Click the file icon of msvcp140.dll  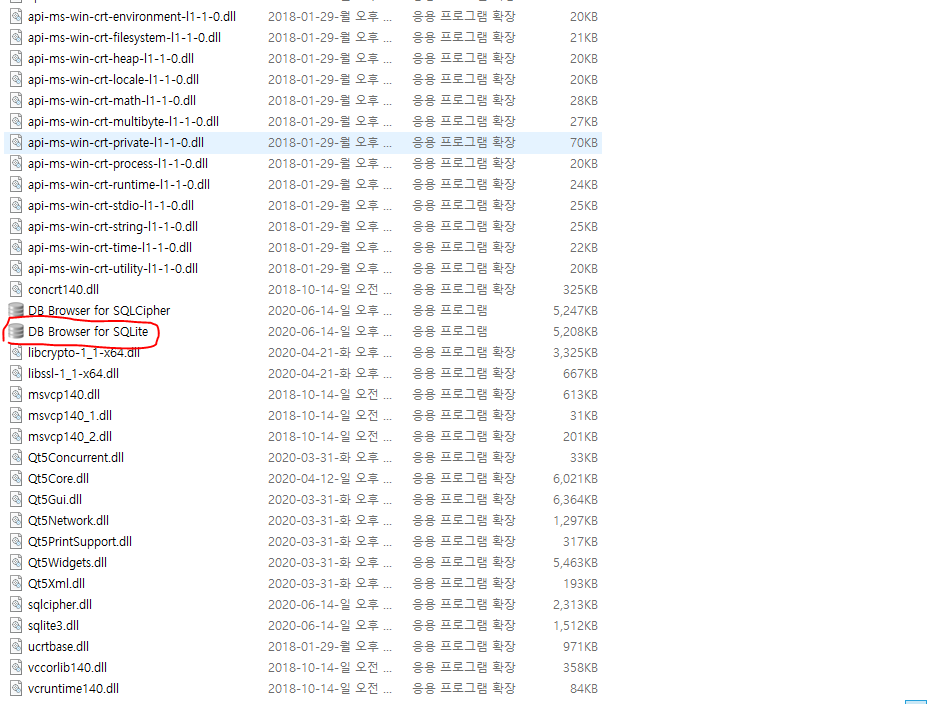click(17, 395)
